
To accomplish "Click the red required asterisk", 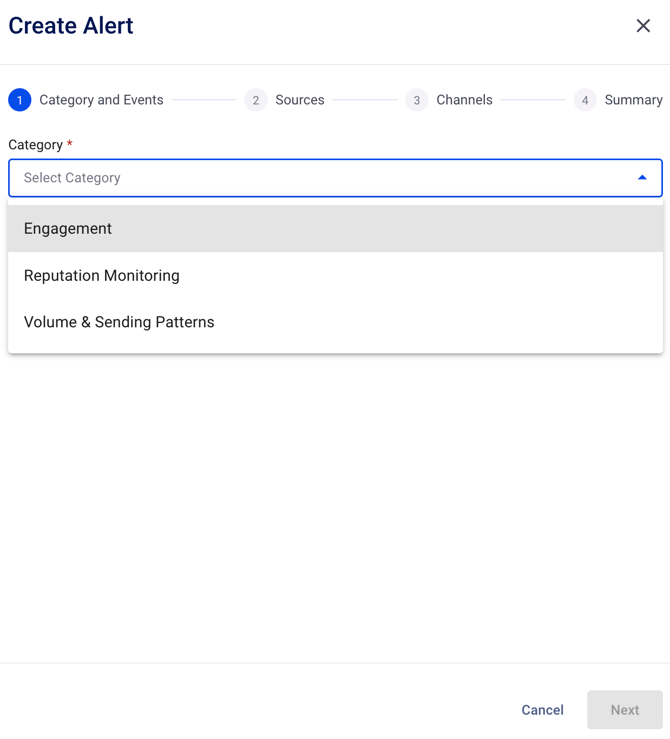I will click(70, 145).
